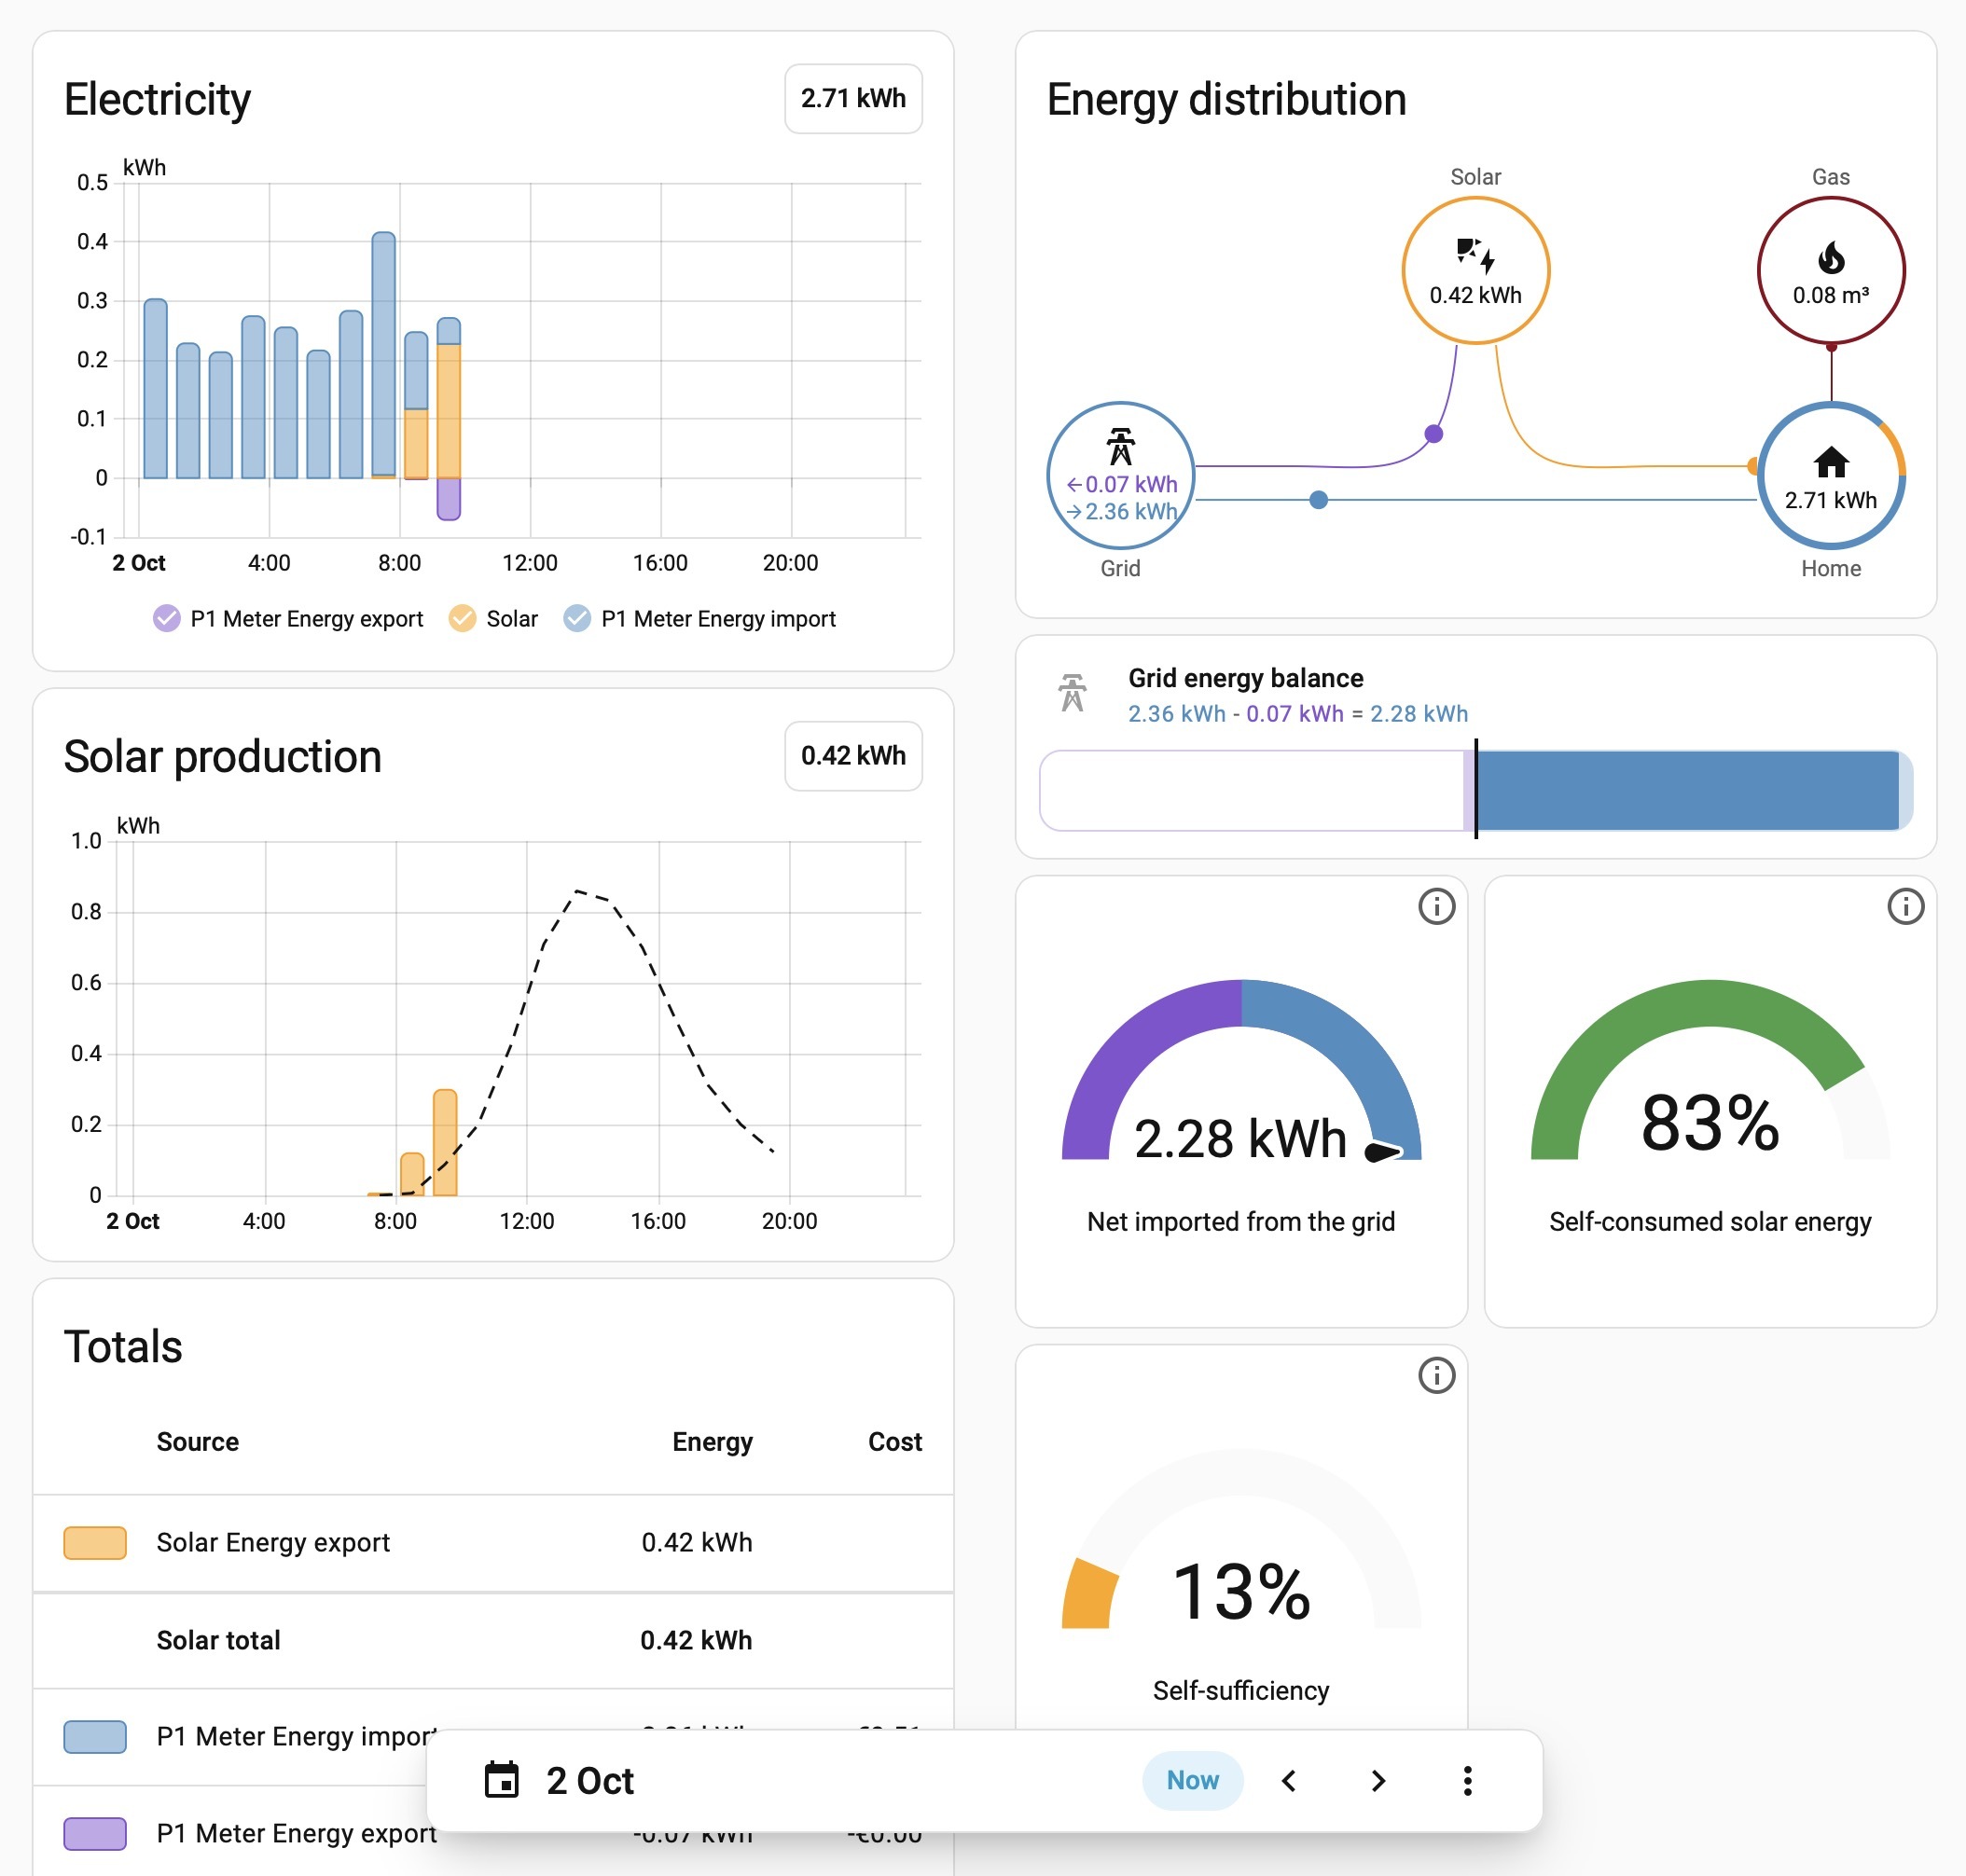This screenshot has height=1876, width=1966.
Task: Click the 13% self-sufficiency gauge
Action: 1241,1539
